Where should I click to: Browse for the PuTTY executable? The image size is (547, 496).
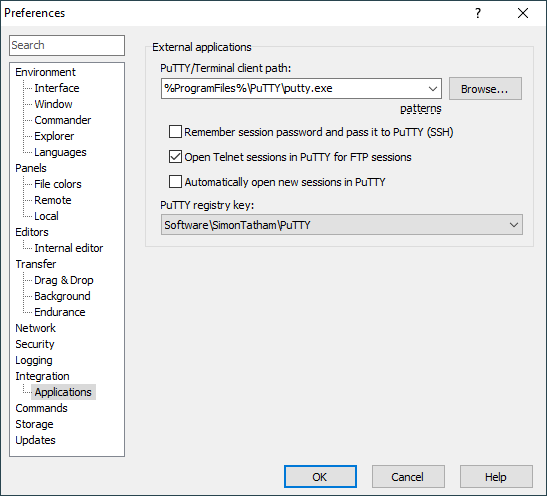tap(485, 89)
